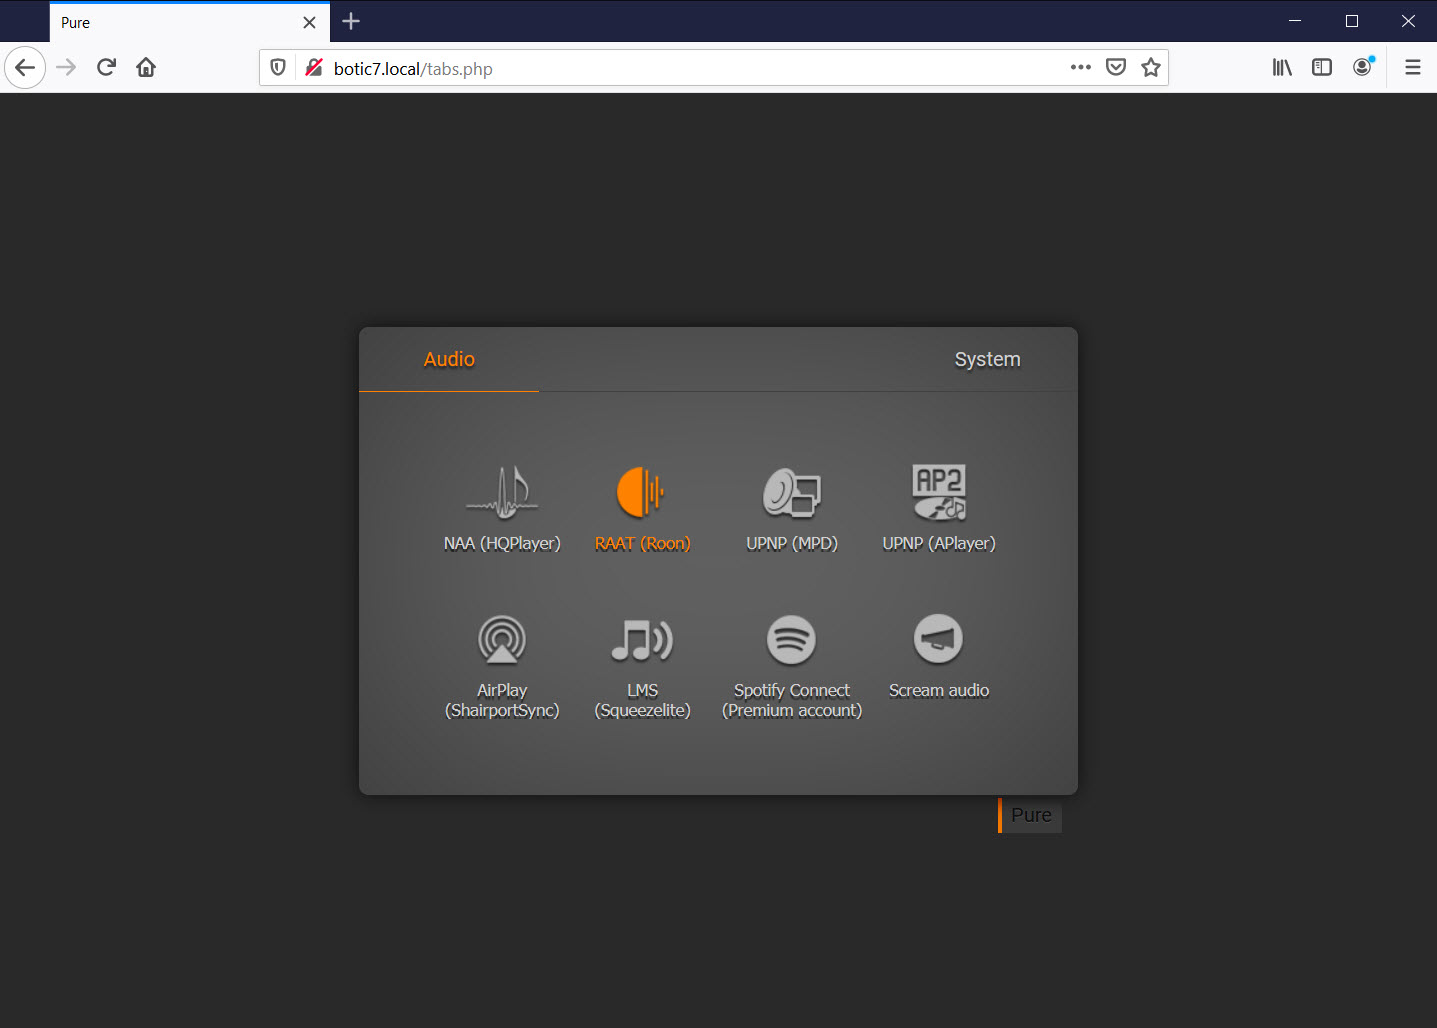The width and height of the screenshot is (1437, 1028).
Task: Click the UPNP (MPD) label text
Action: point(792,543)
